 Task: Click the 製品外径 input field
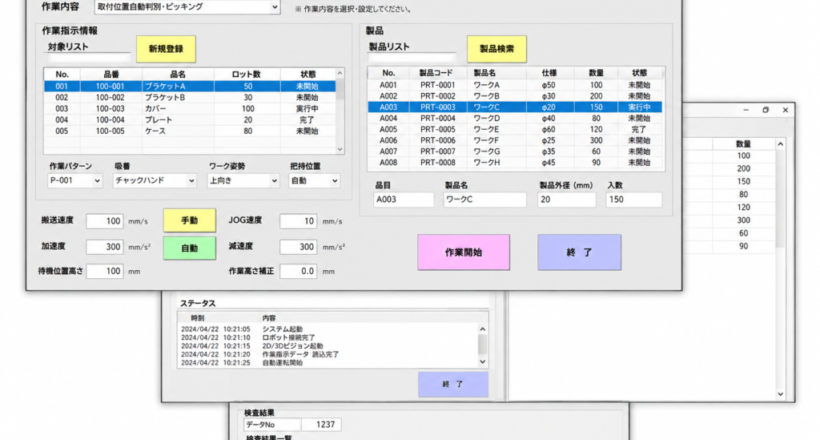(x=566, y=199)
